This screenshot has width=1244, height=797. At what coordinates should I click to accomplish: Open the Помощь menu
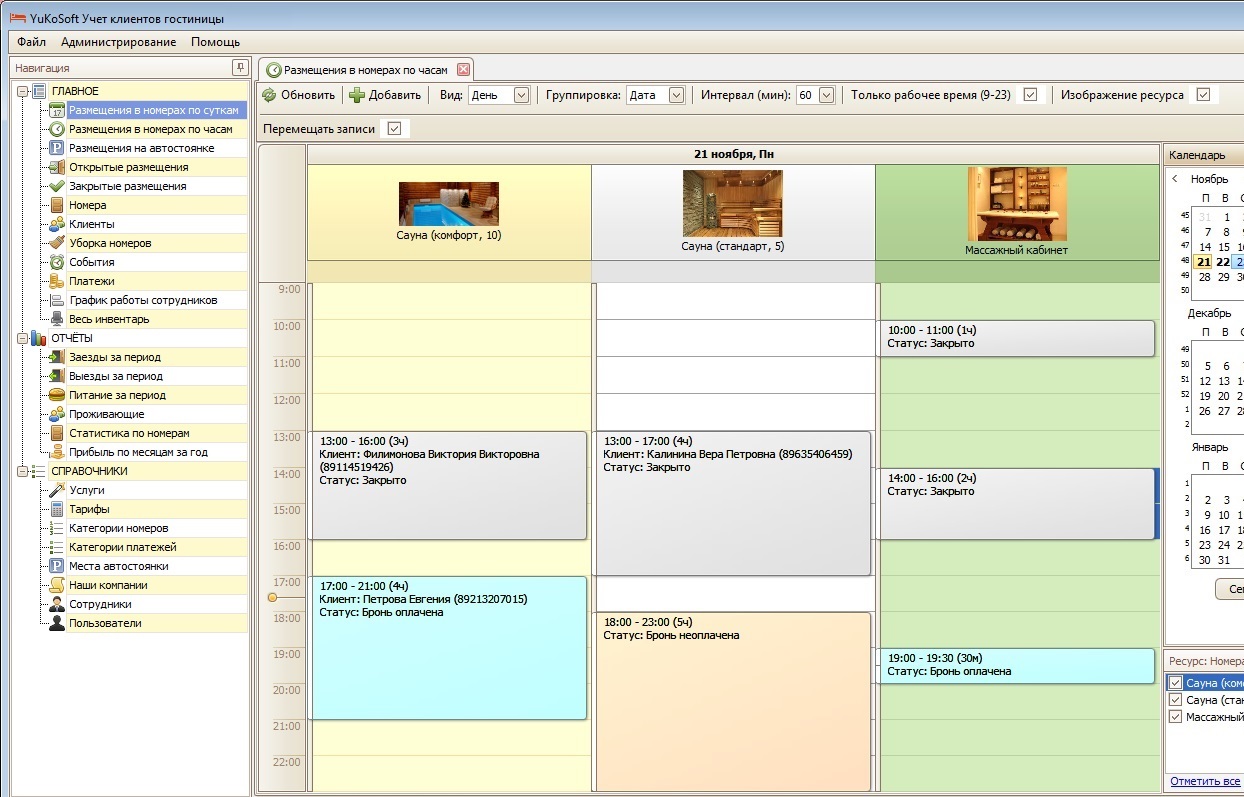[215, 42]
